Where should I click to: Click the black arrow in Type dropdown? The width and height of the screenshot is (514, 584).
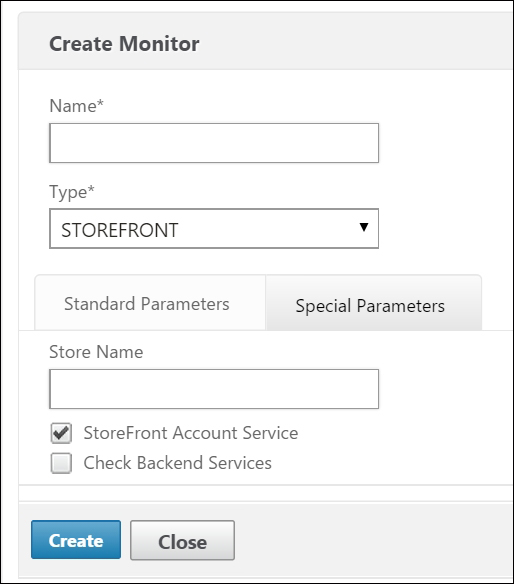pyautogui.click(x=364, y=227)
